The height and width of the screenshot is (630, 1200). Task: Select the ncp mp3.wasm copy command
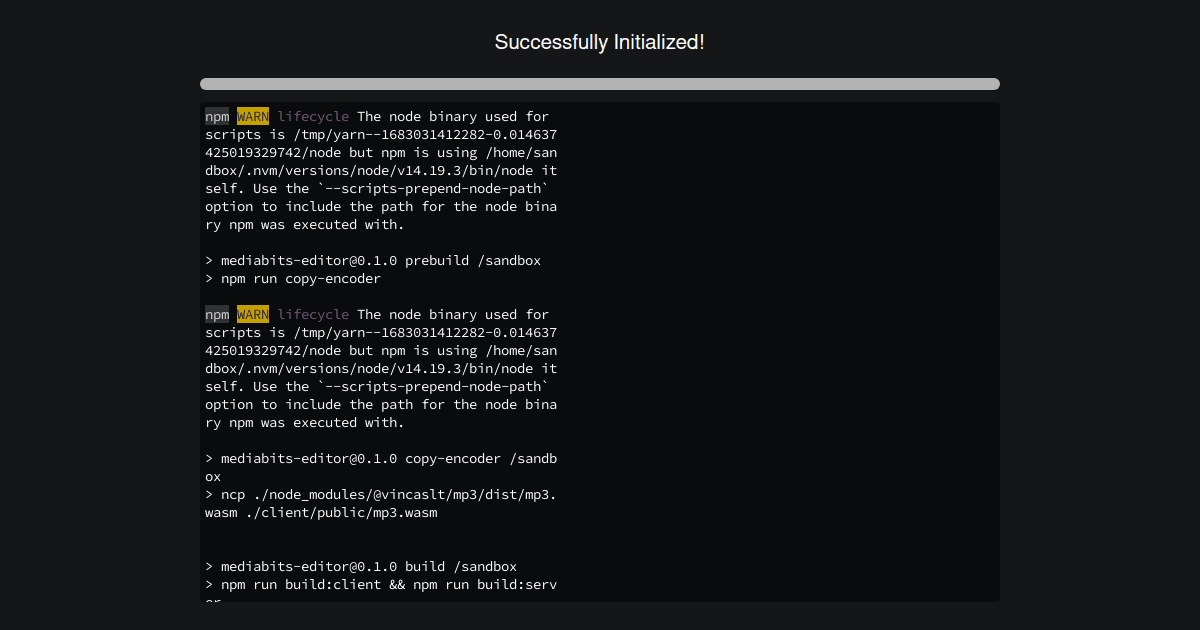[x=380, y=494]
